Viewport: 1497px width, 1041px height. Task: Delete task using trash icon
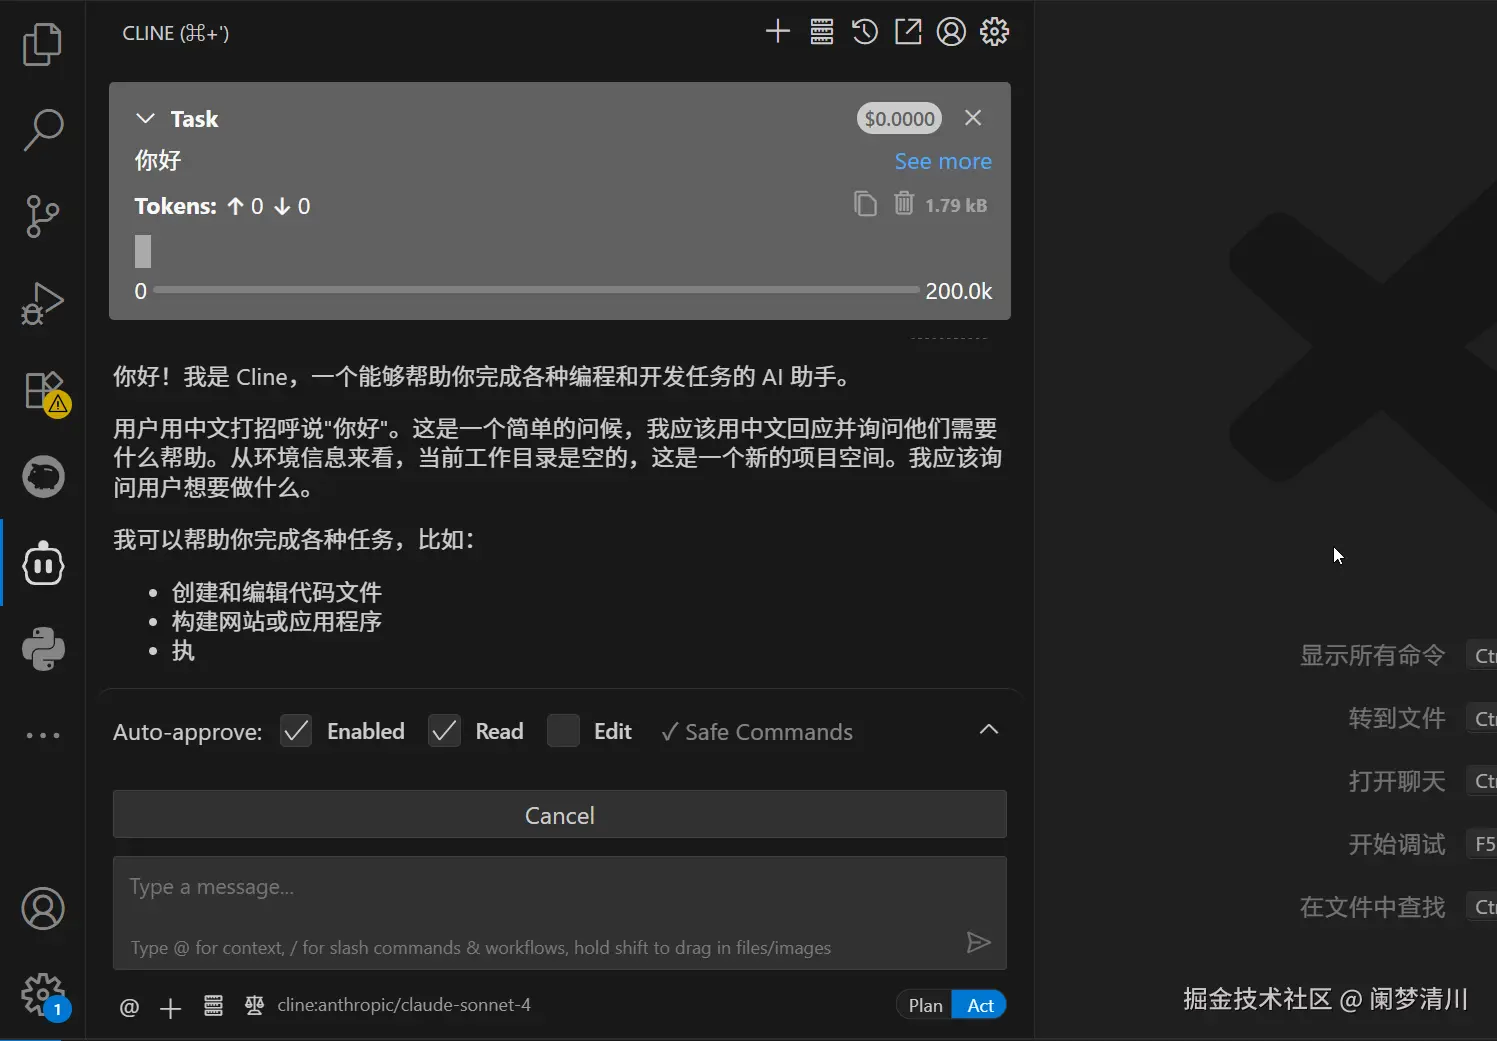pyautogui.click(x=904, y=203)
